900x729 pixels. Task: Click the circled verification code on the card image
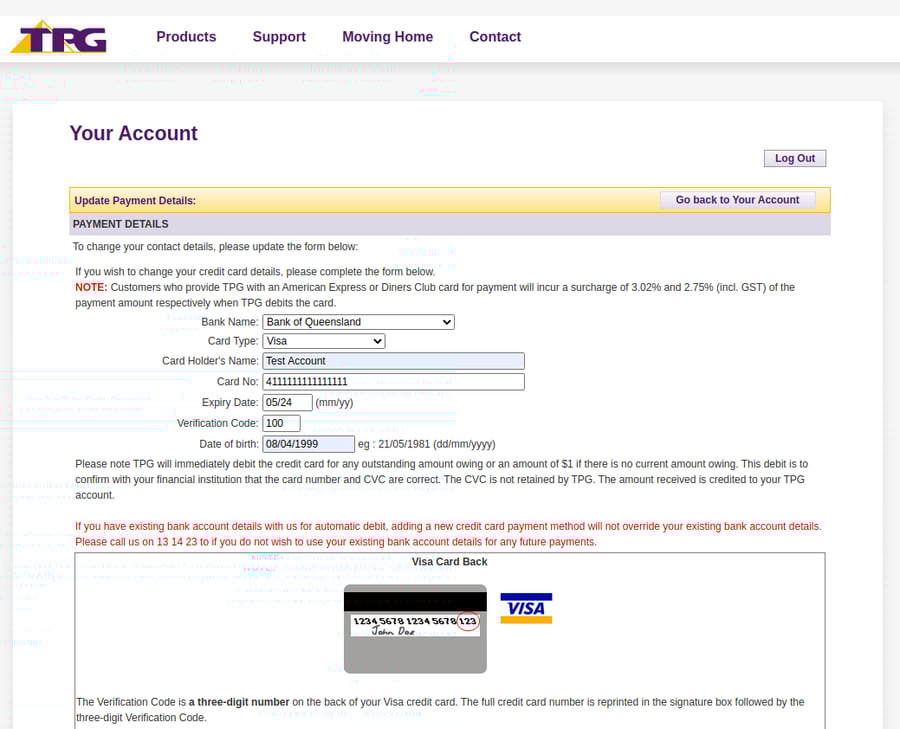(x=466, y=622)
